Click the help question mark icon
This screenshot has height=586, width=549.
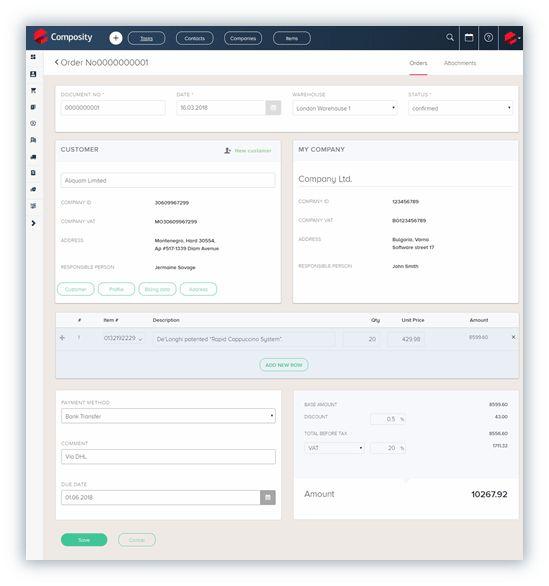[488, 37]
